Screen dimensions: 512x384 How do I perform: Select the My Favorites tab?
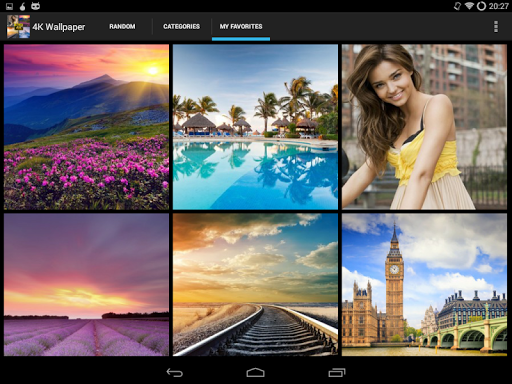click(241, 26)
